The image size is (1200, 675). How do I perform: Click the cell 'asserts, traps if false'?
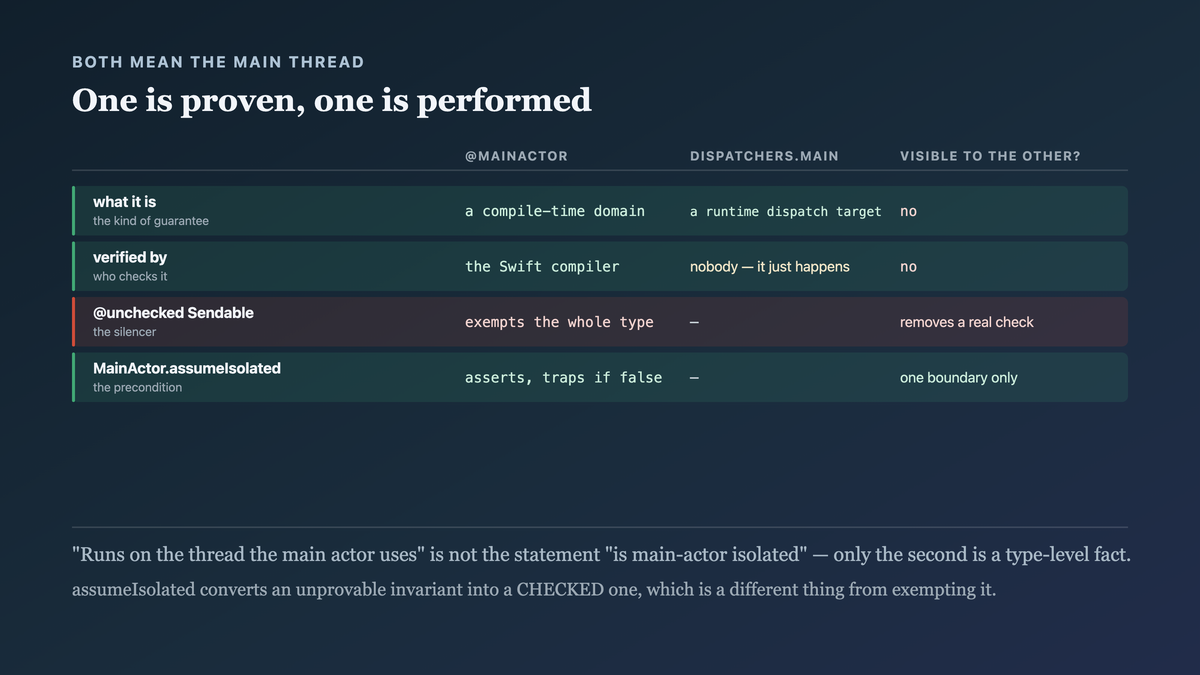pos(564,378)
